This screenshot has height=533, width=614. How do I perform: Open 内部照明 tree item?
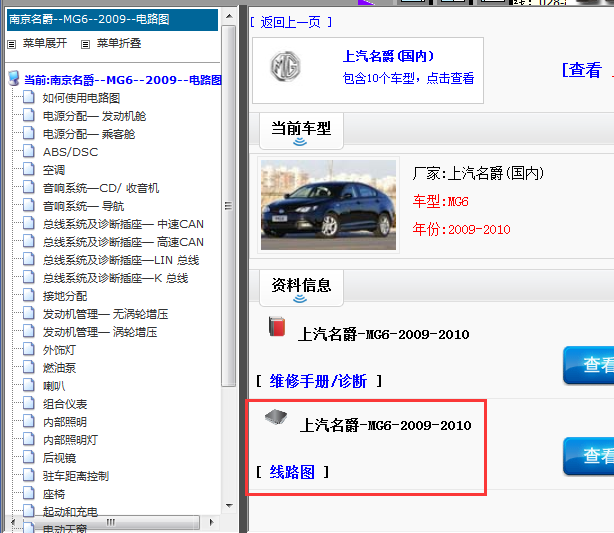pos(65,422)
